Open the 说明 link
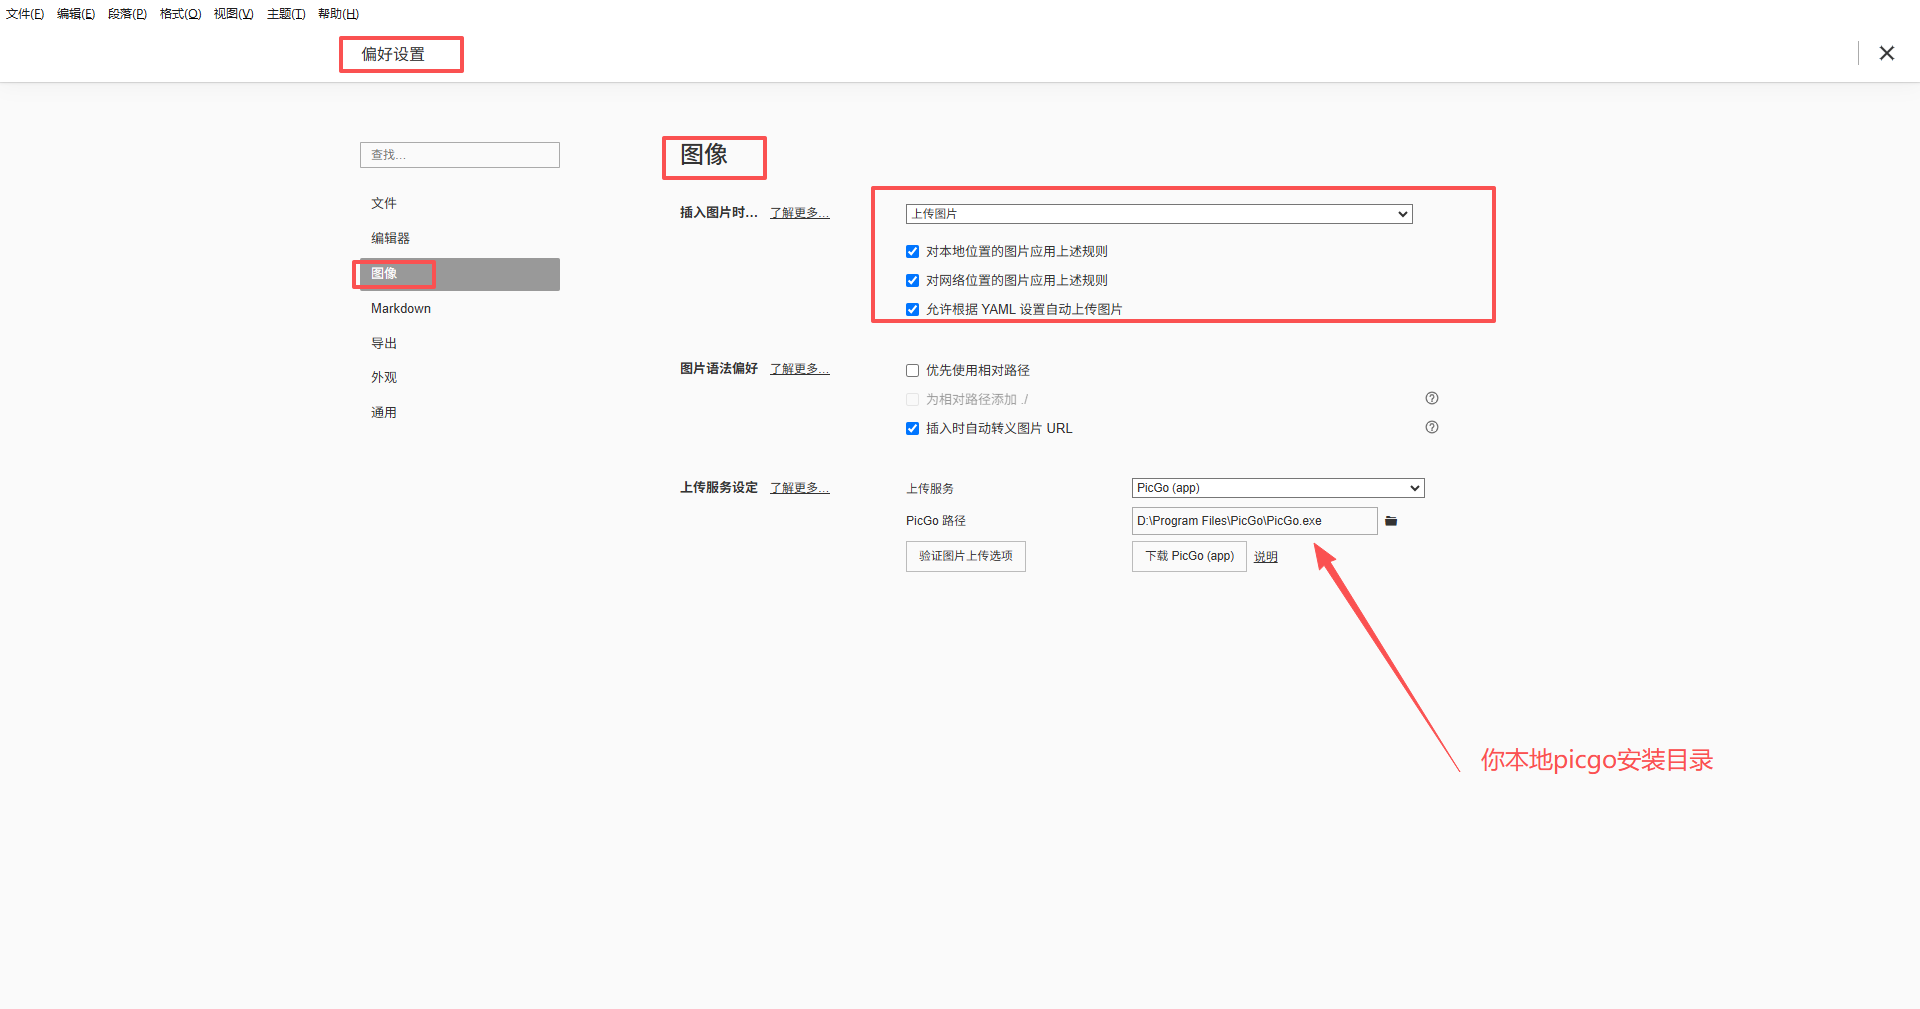Image resolution: width=1920 pixels, height=1009 pixels. pos(1266,557)
